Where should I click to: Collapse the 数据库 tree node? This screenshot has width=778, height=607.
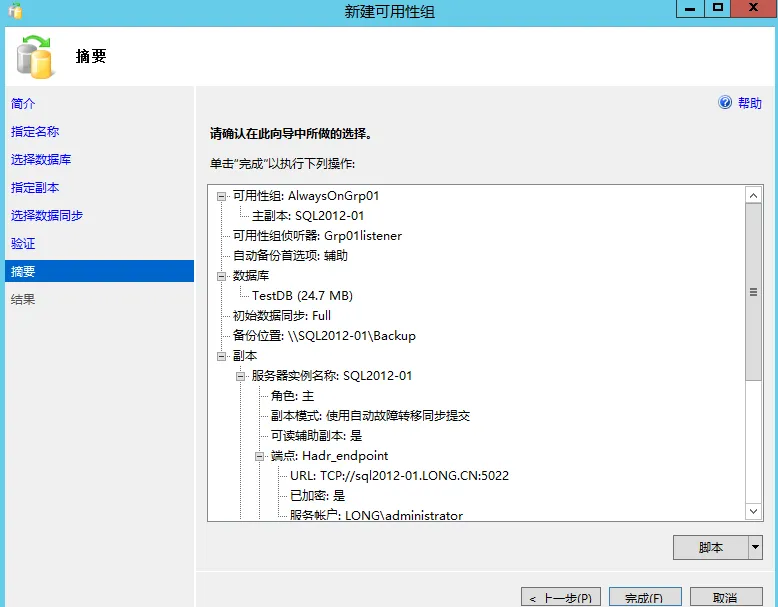[x=221, y=276]
